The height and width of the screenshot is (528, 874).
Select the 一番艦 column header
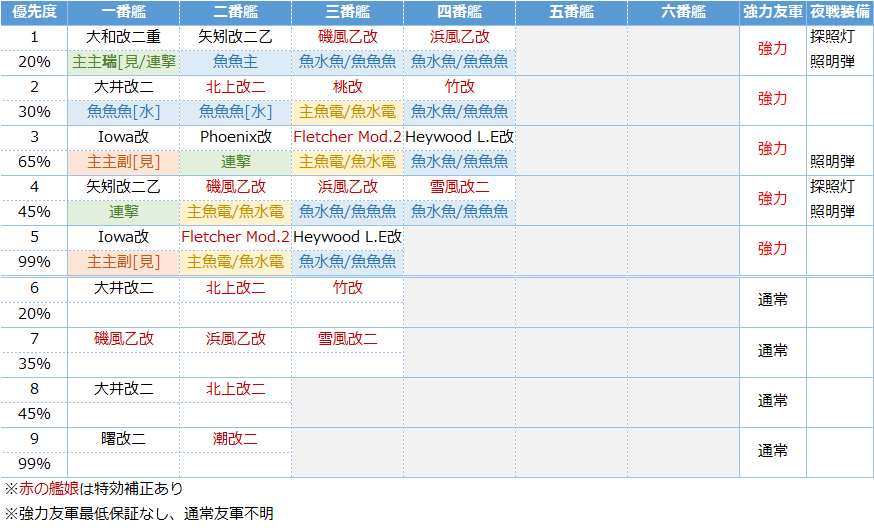(123, 12)
